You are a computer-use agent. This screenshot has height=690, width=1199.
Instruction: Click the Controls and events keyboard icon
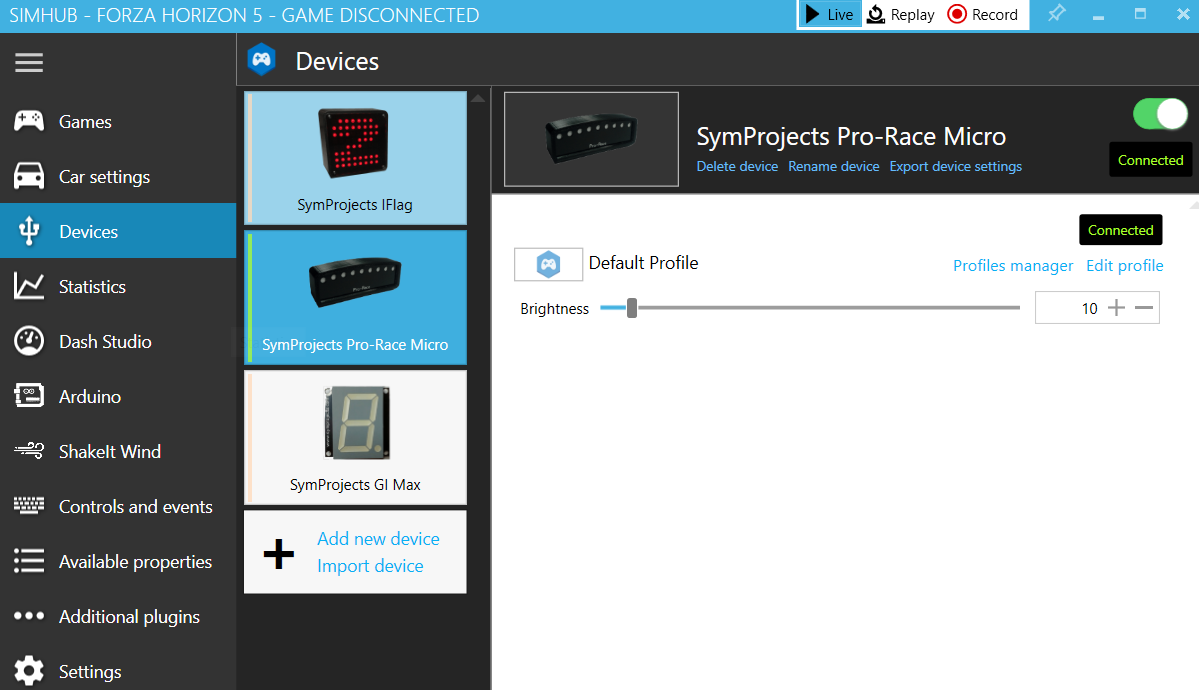point(29,507)
